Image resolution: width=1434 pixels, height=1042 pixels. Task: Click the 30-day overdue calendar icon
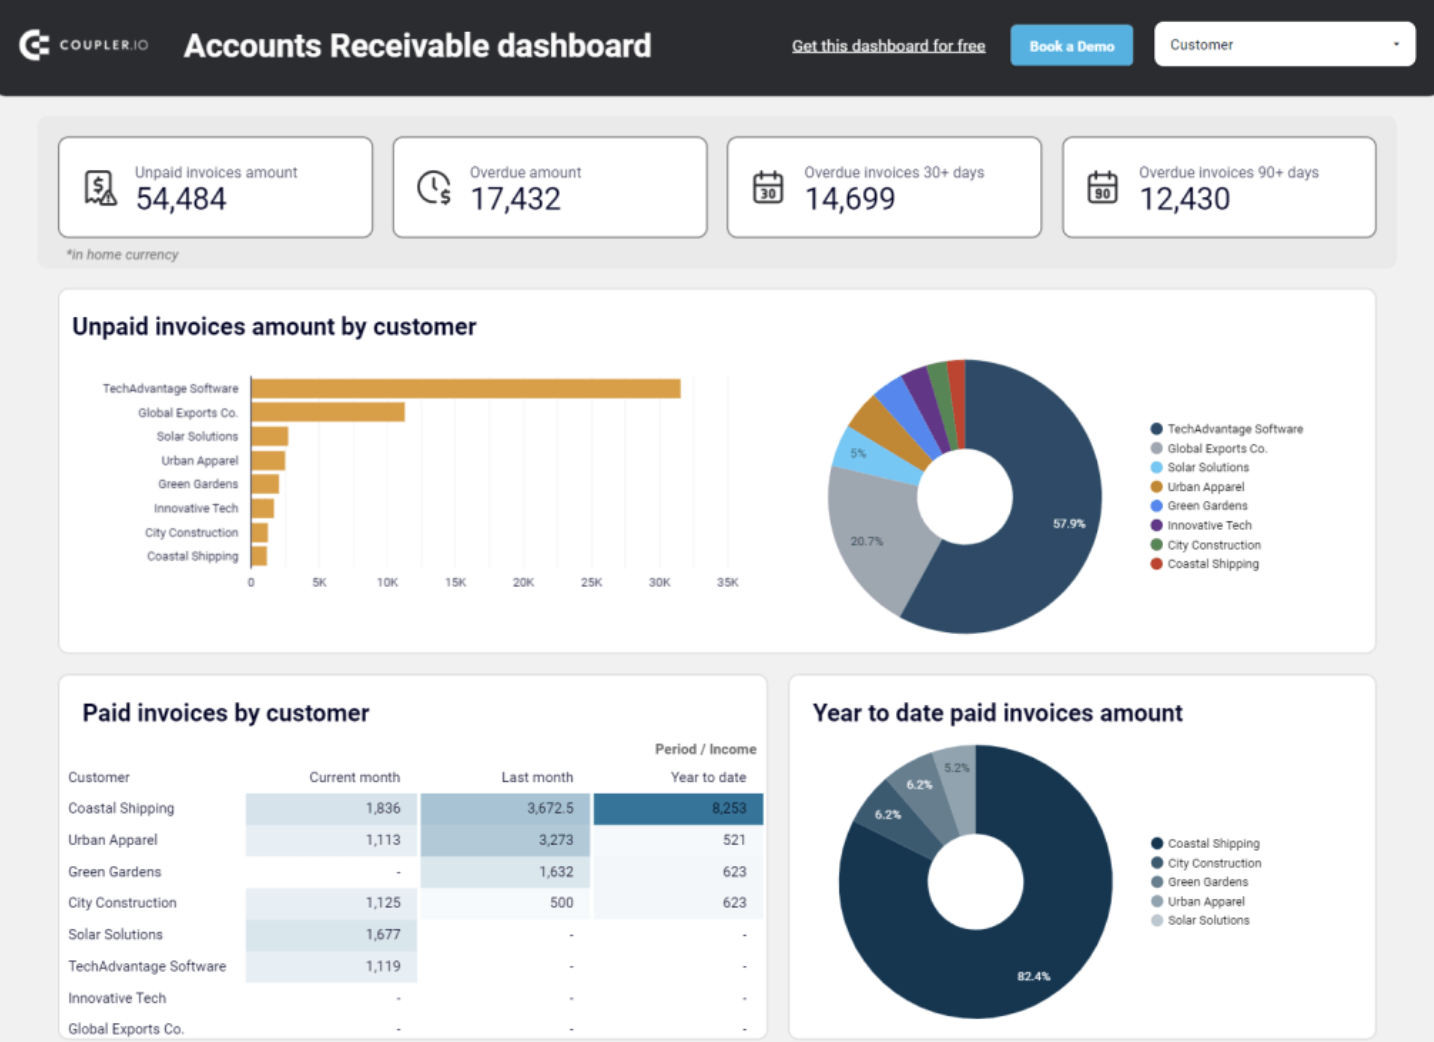(x=766, y=187)
